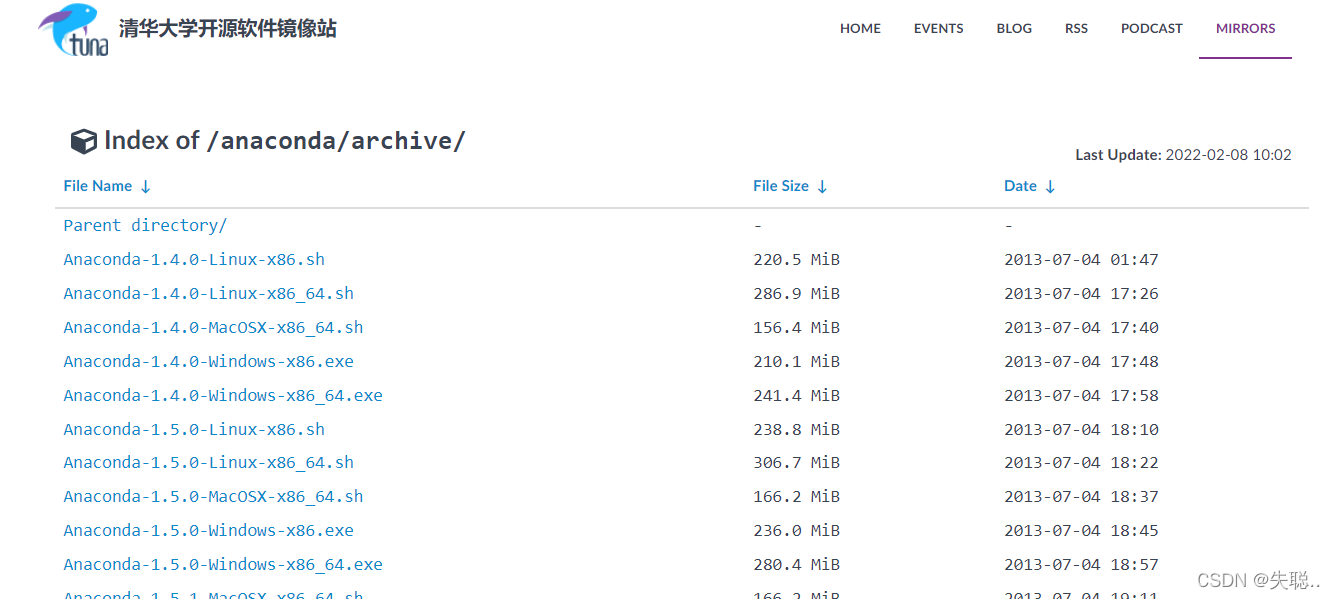Open the HOME nav item
Screen dimensions: 1335x599
point(860,28)
